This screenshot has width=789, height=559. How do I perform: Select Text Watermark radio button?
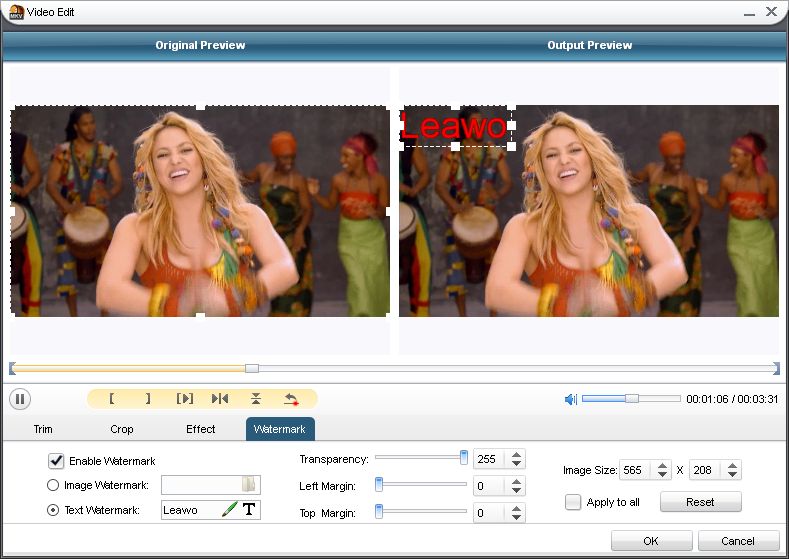tap(53, 510)
